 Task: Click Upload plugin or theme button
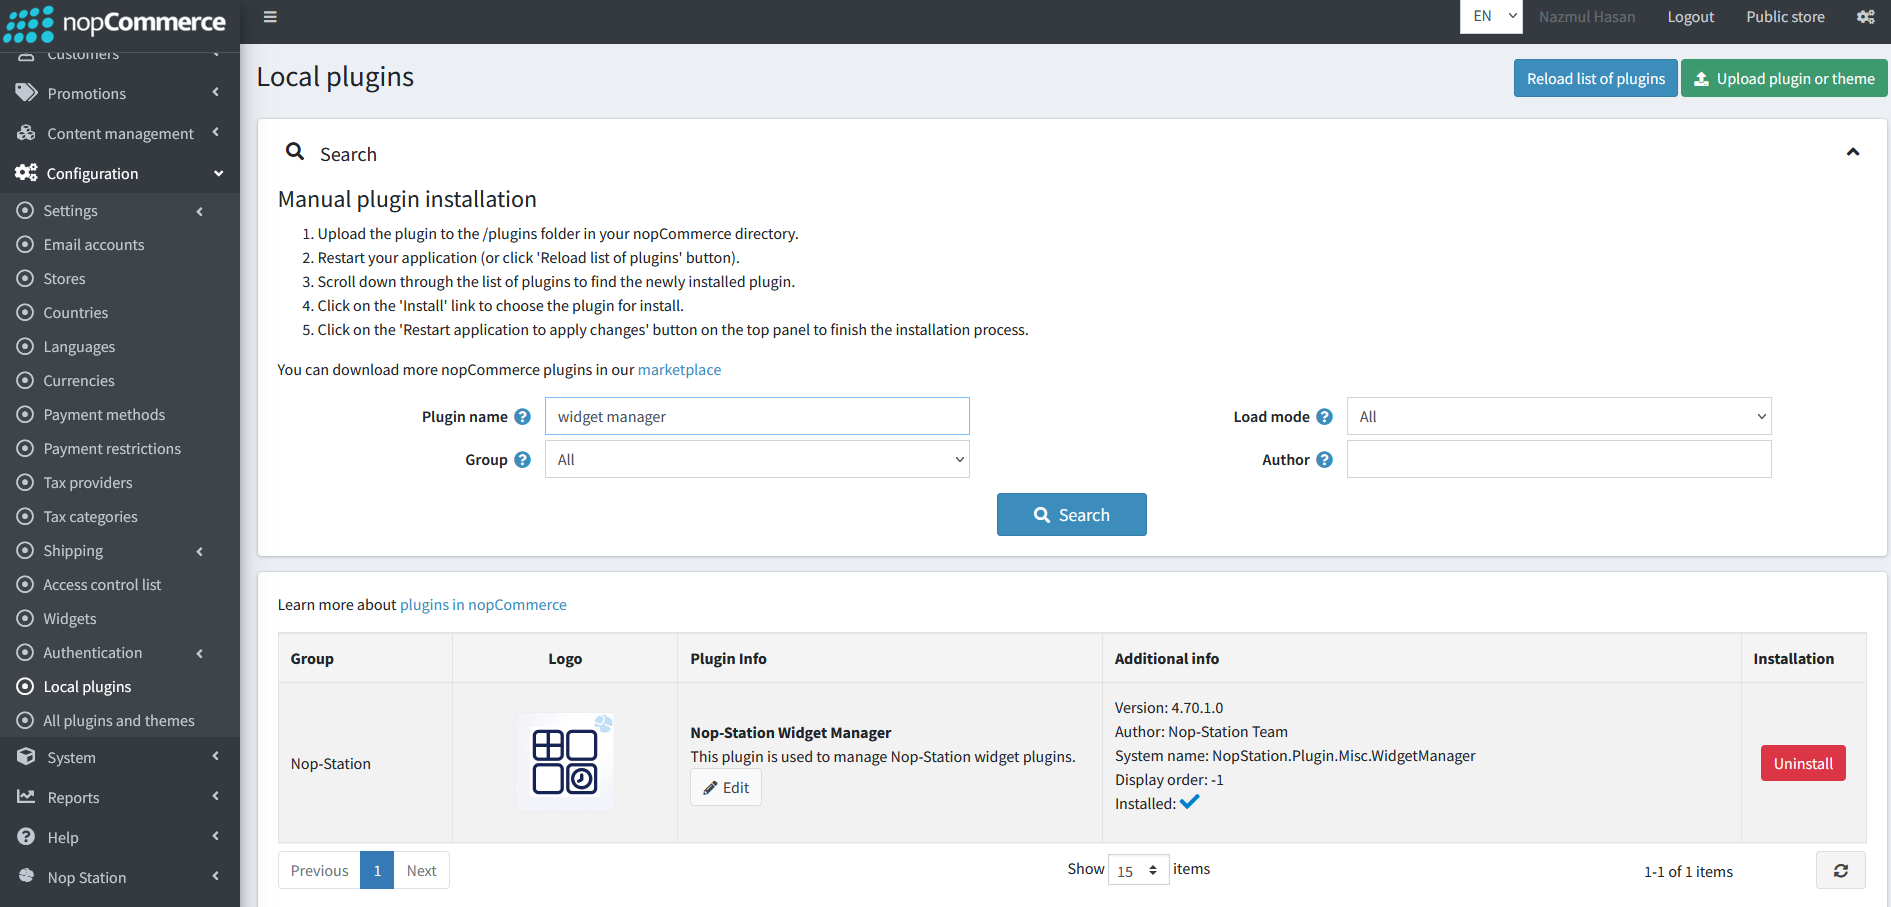[x=1784, y=78]
